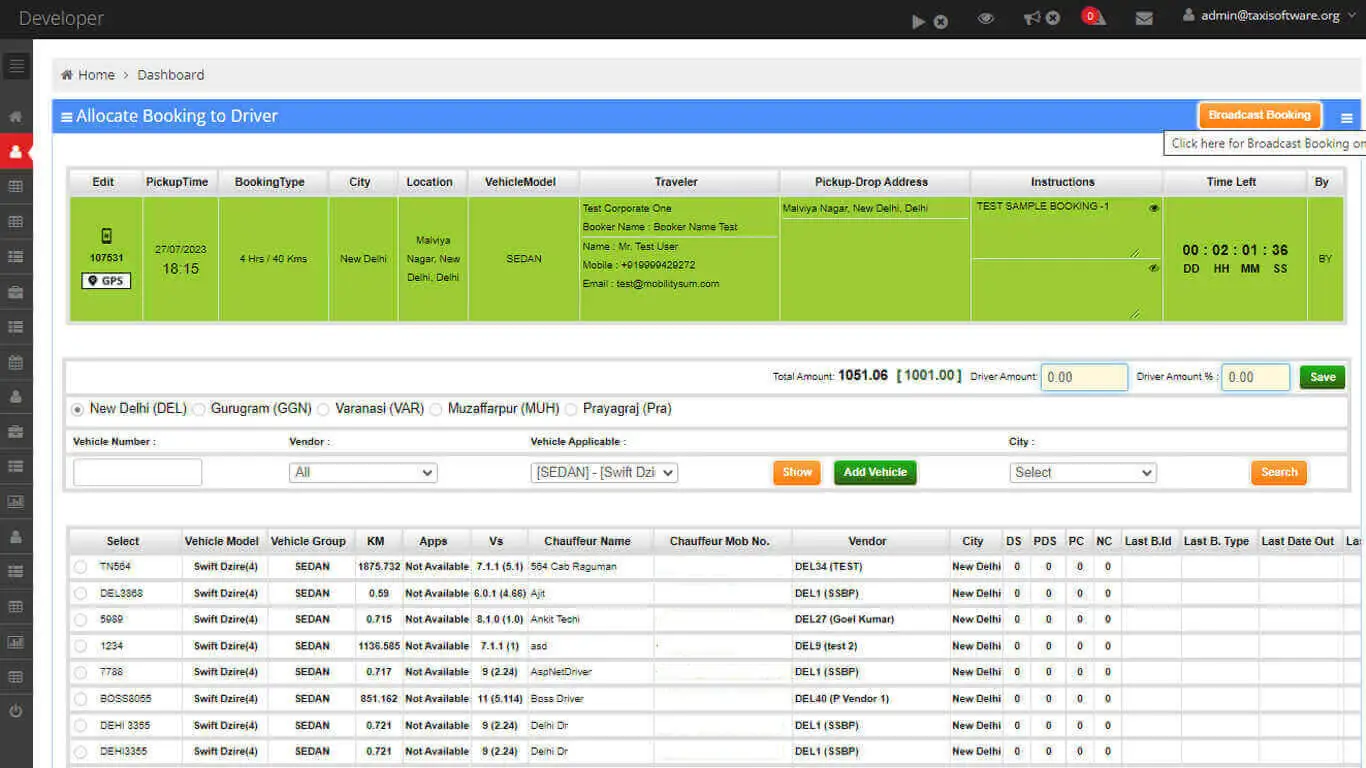Click the Broadcast Booking button
Viewport: 1366px width, 768px height.
(1259, 115)
